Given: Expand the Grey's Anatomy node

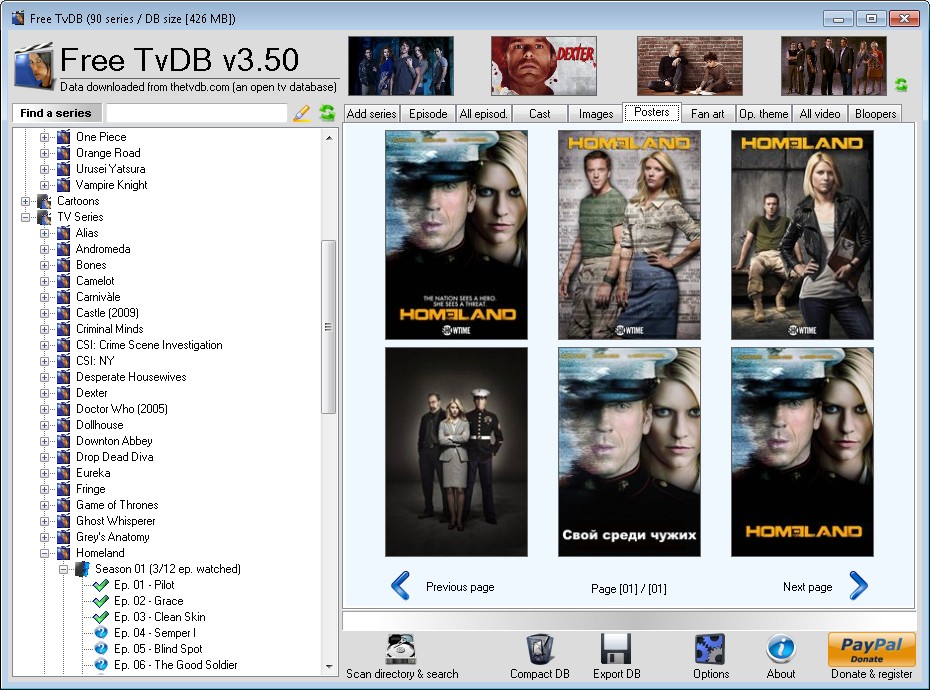Looking at the screenshot, I should pos(44,538).
